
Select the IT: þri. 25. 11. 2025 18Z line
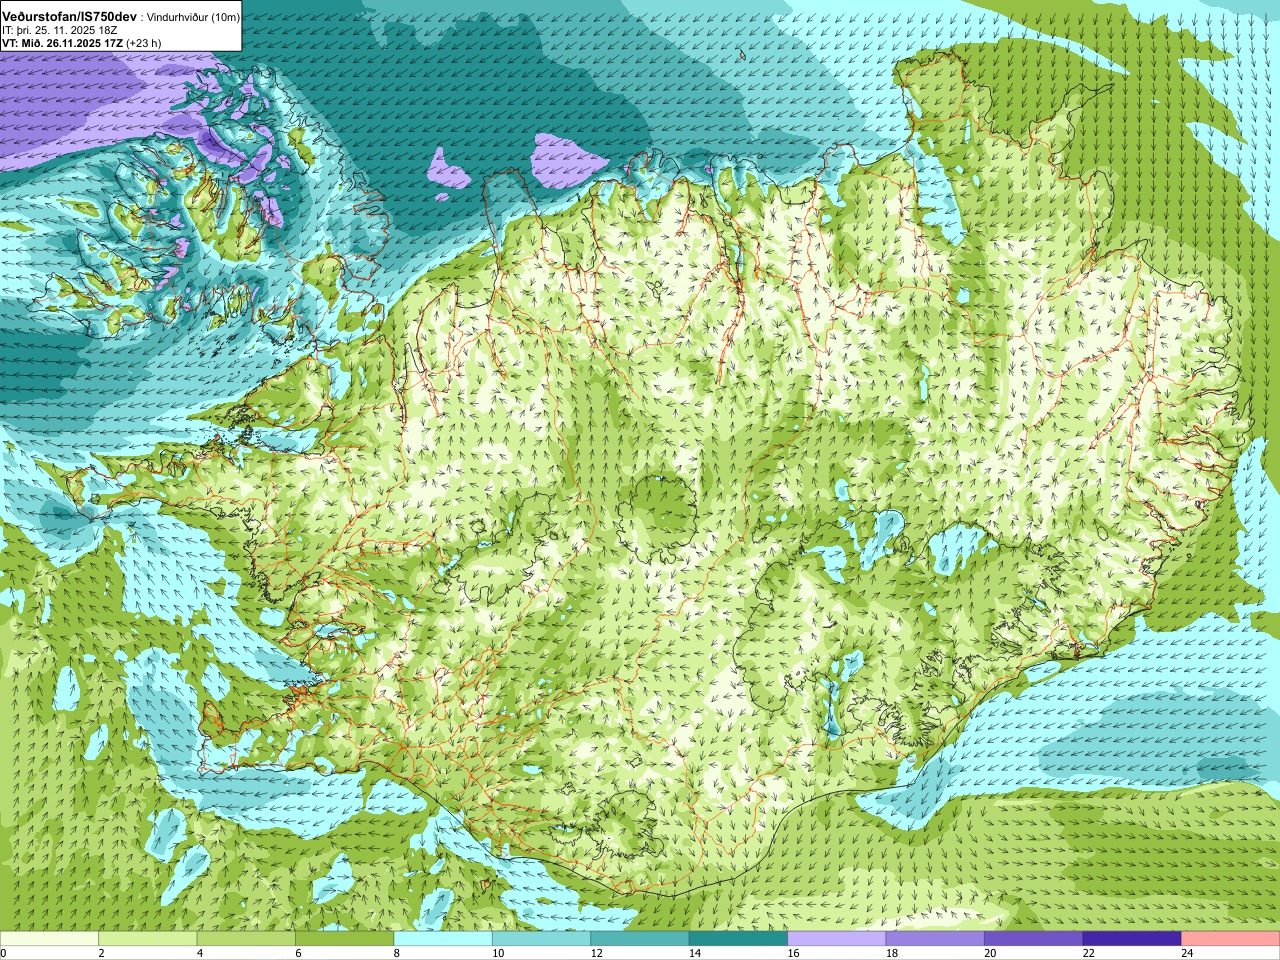pyautogui.click(x=60, y=30)
